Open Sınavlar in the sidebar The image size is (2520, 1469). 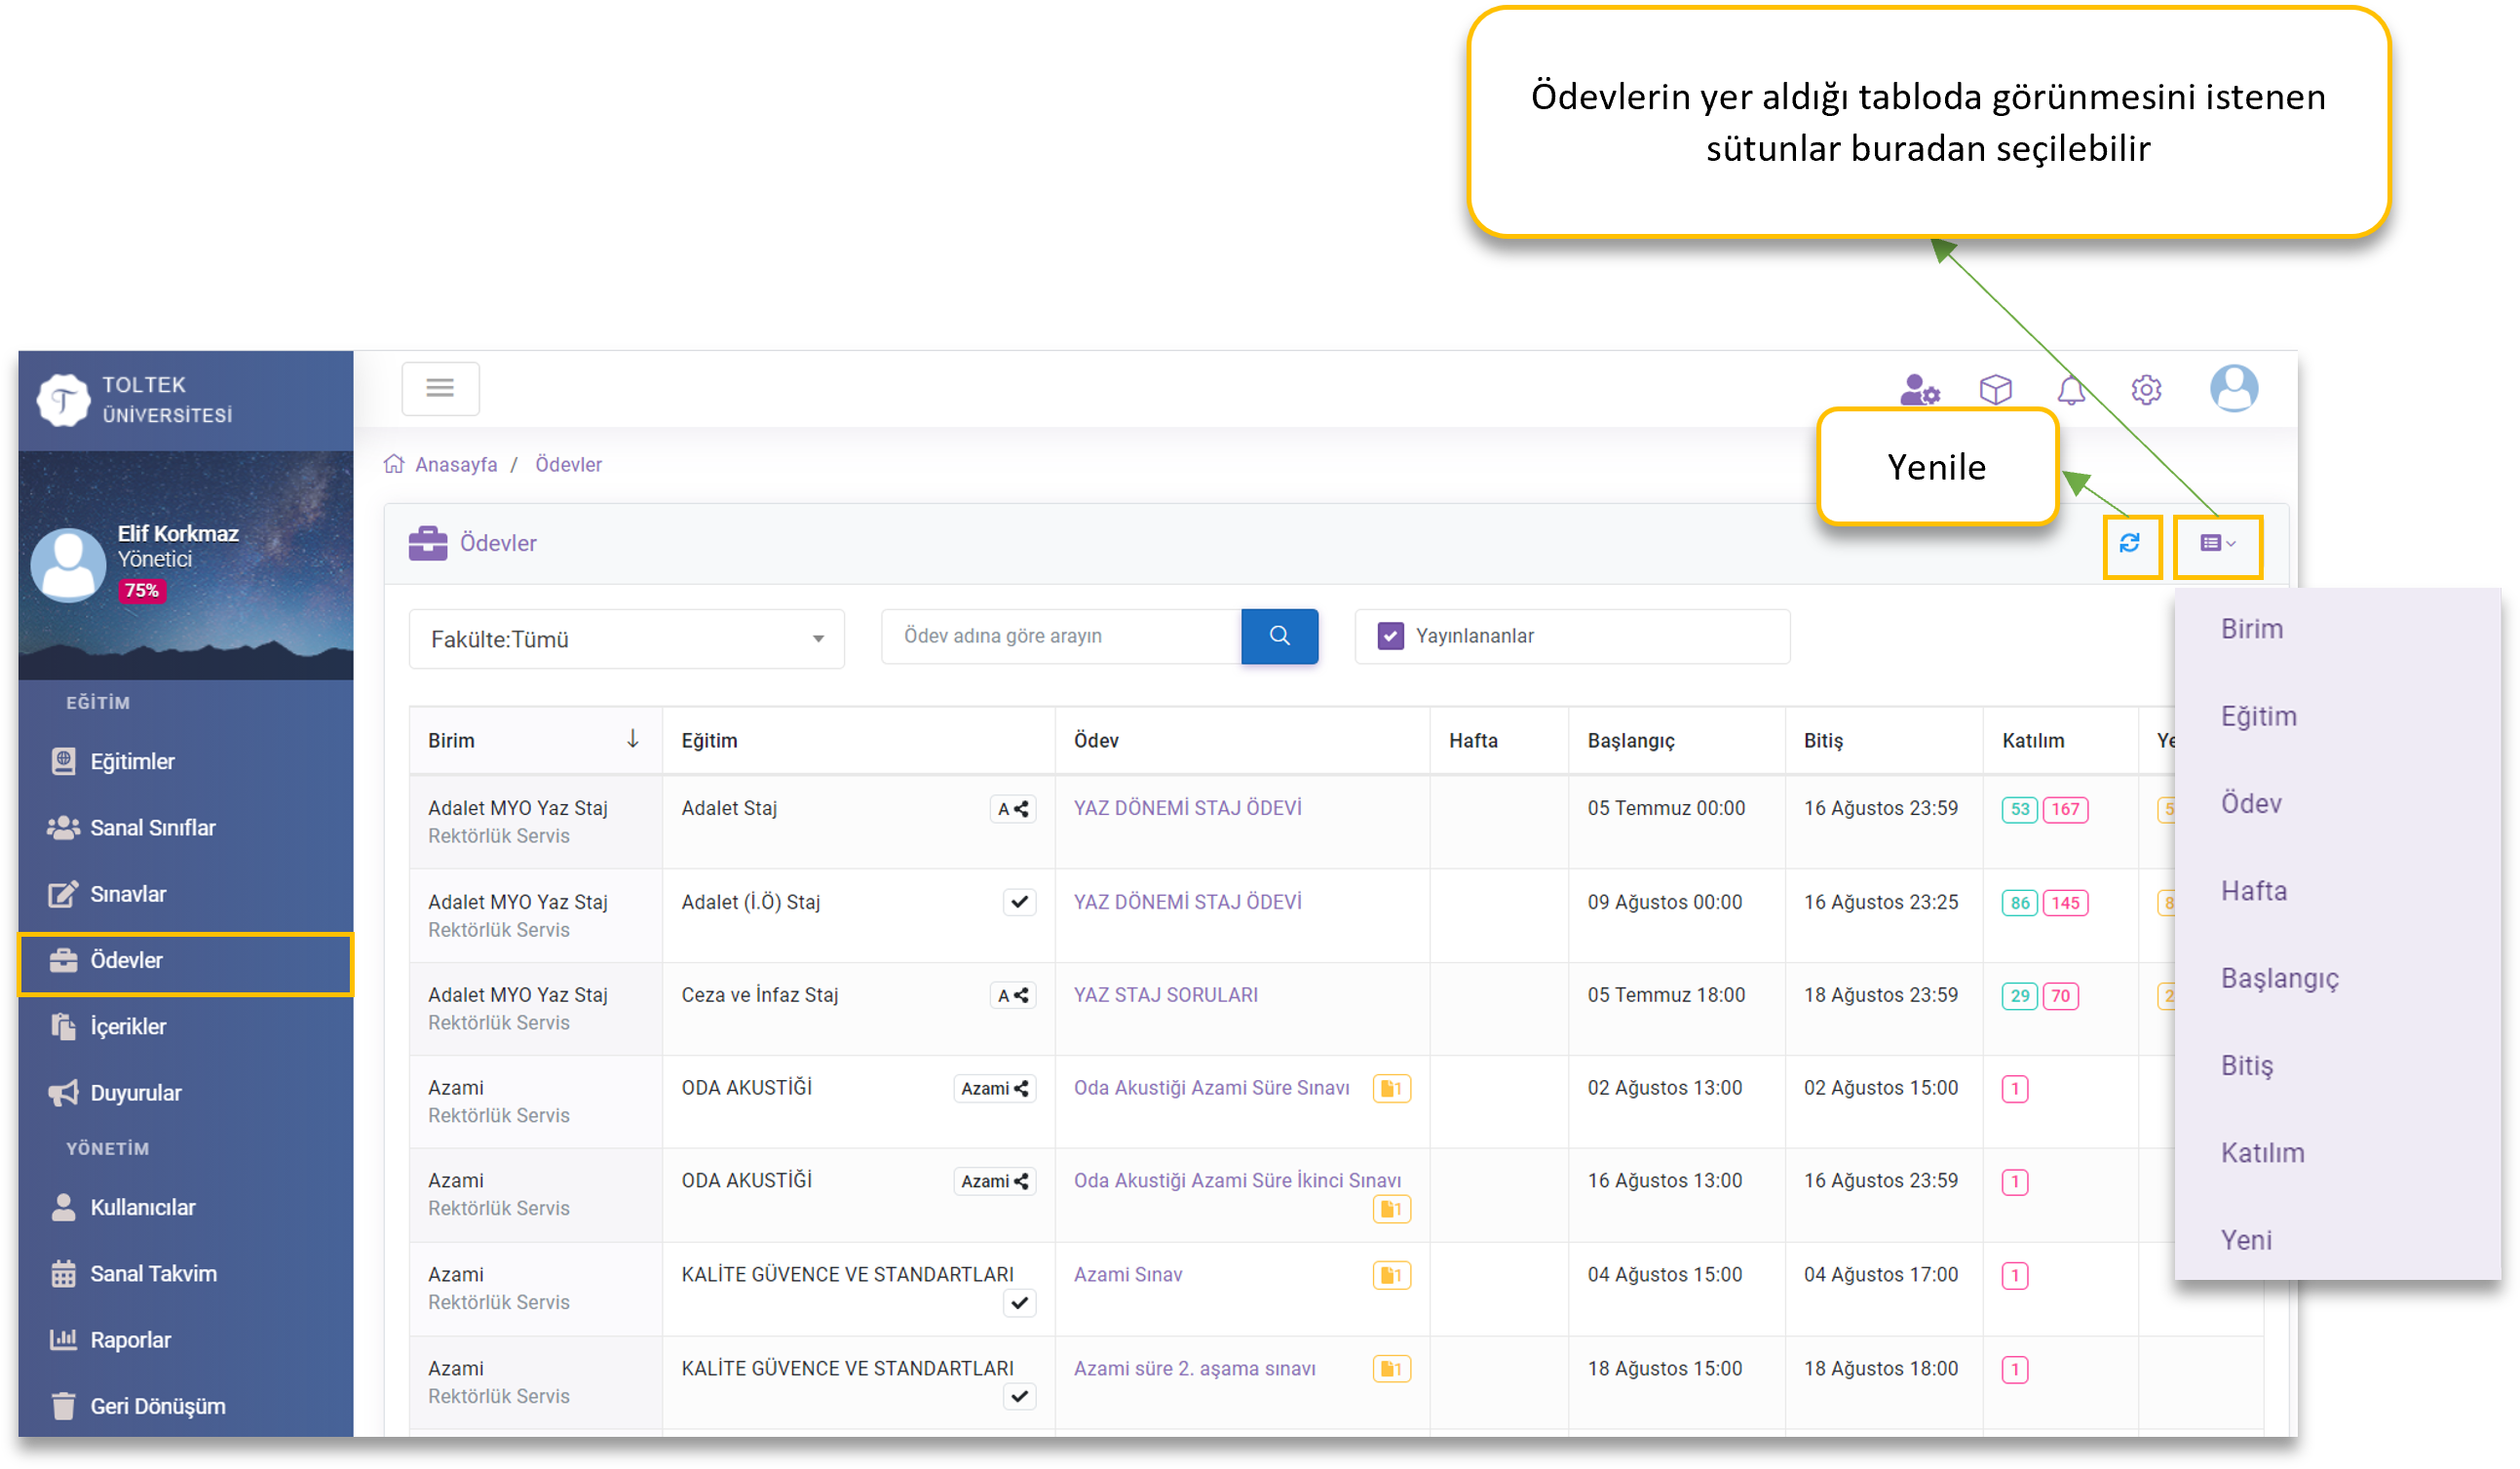[128, 894]
